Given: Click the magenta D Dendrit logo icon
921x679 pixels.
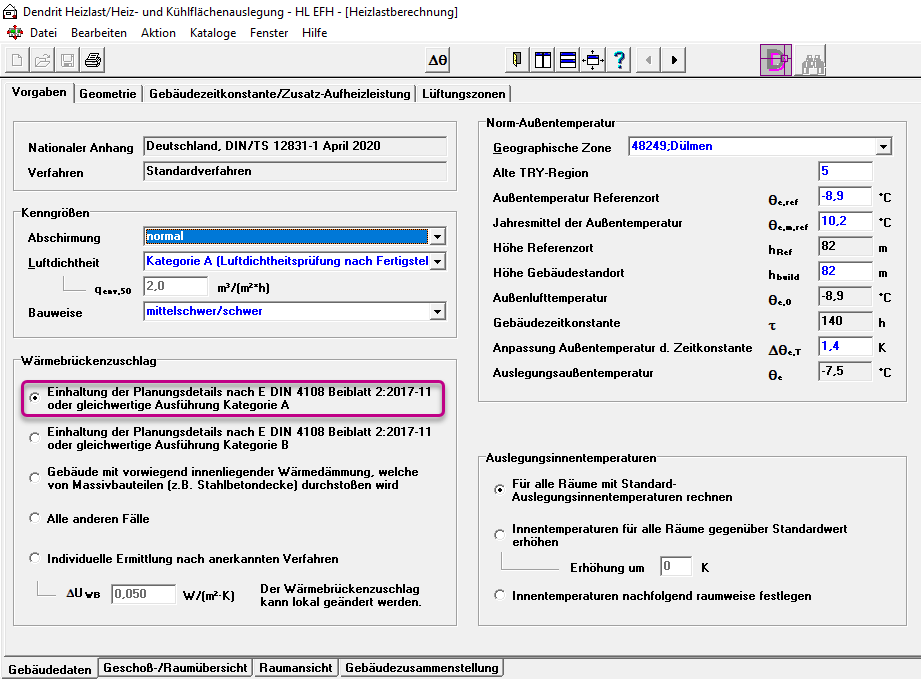Looking at the screenshot, I should 775,60.
